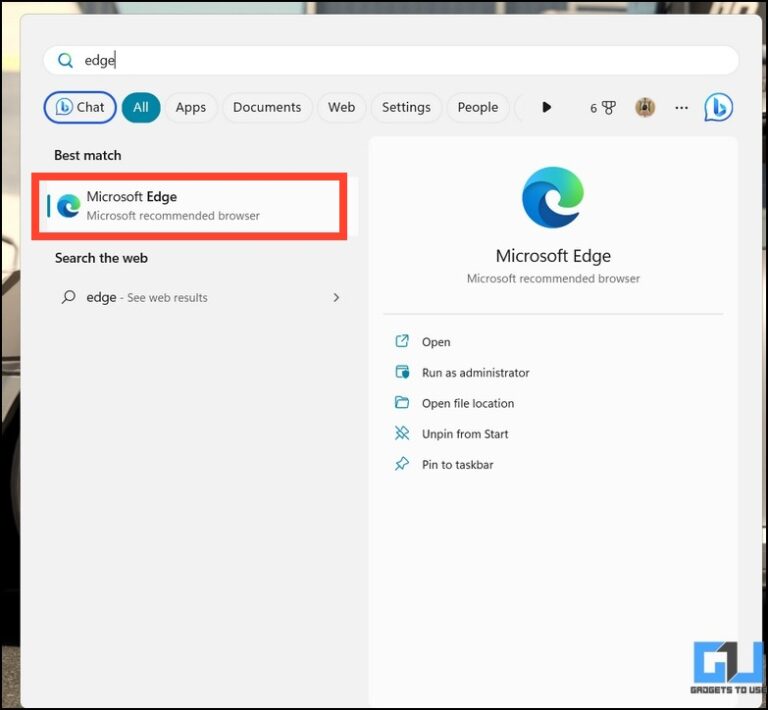This screenshot has width=768, height=710.
Task: Switch to the Documents filter
Action: (x=267, y=107)
